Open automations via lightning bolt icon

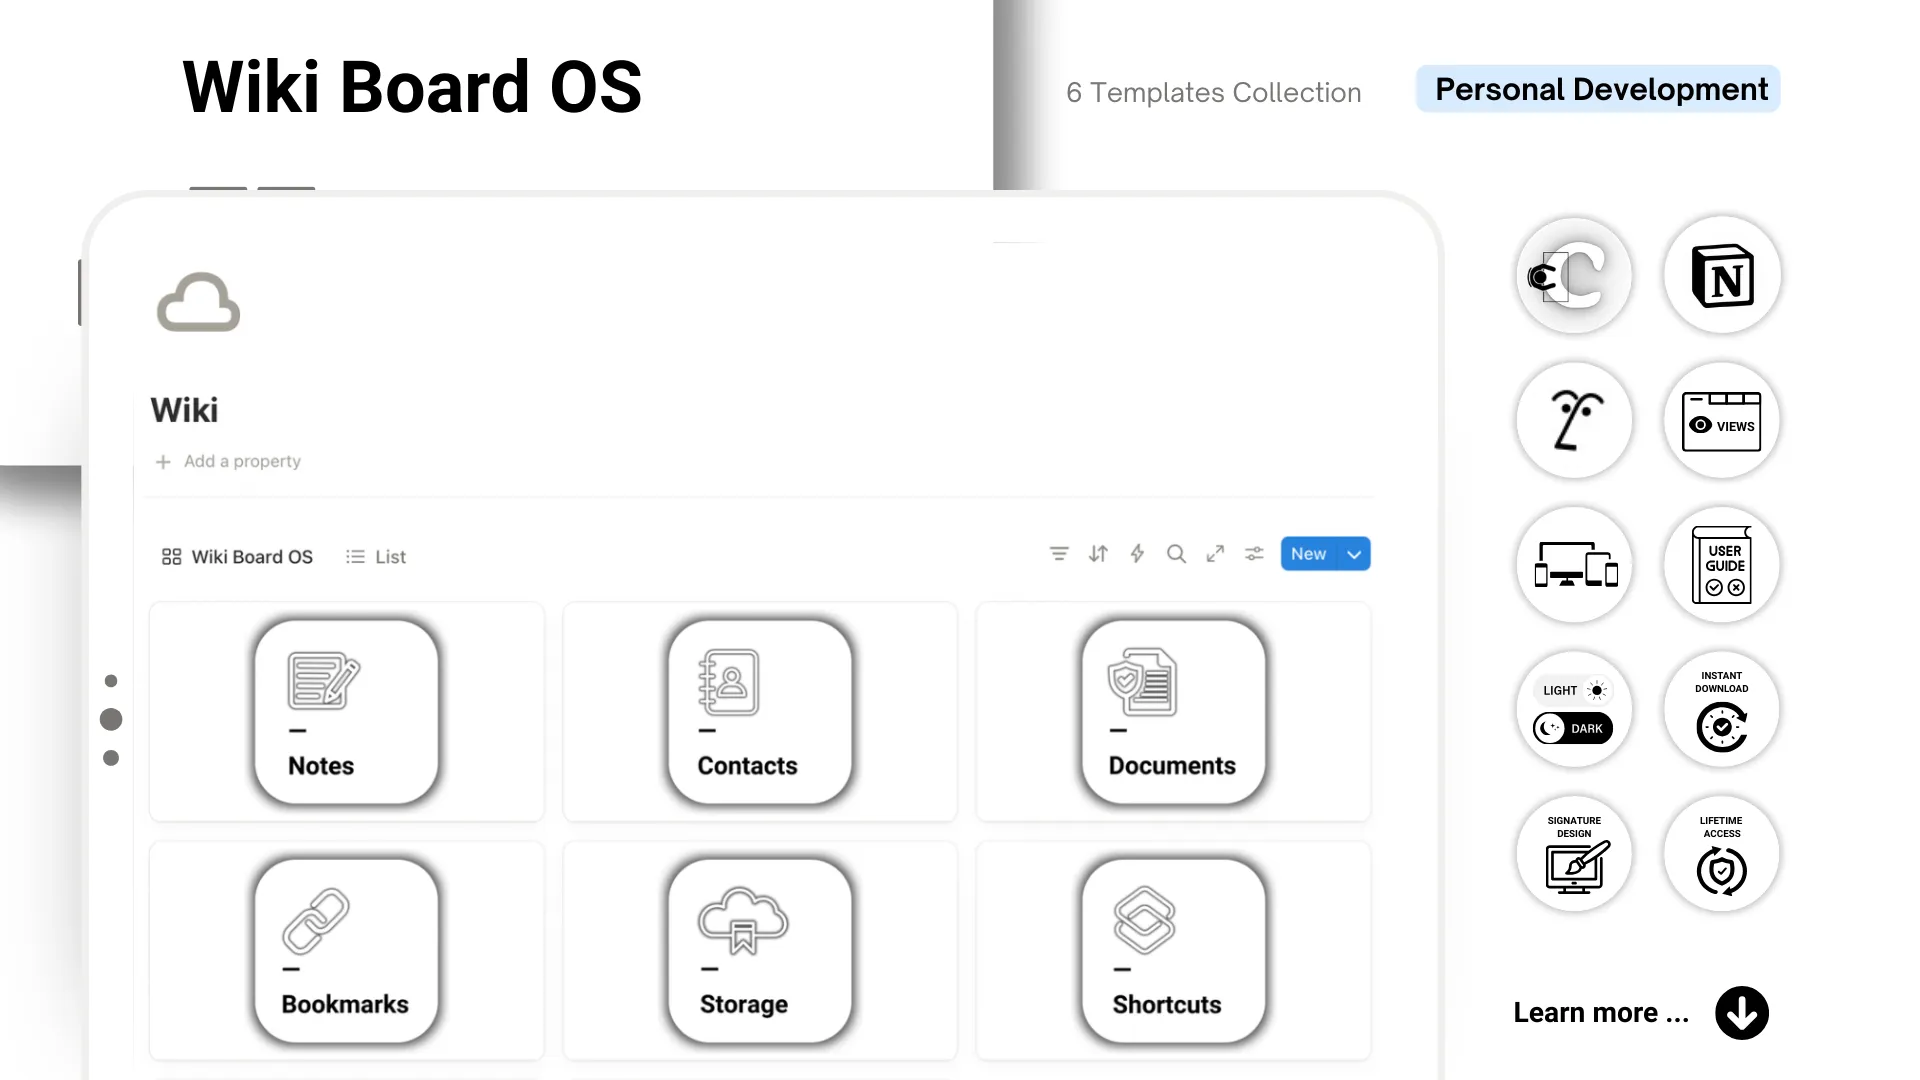pos(1137,554)
